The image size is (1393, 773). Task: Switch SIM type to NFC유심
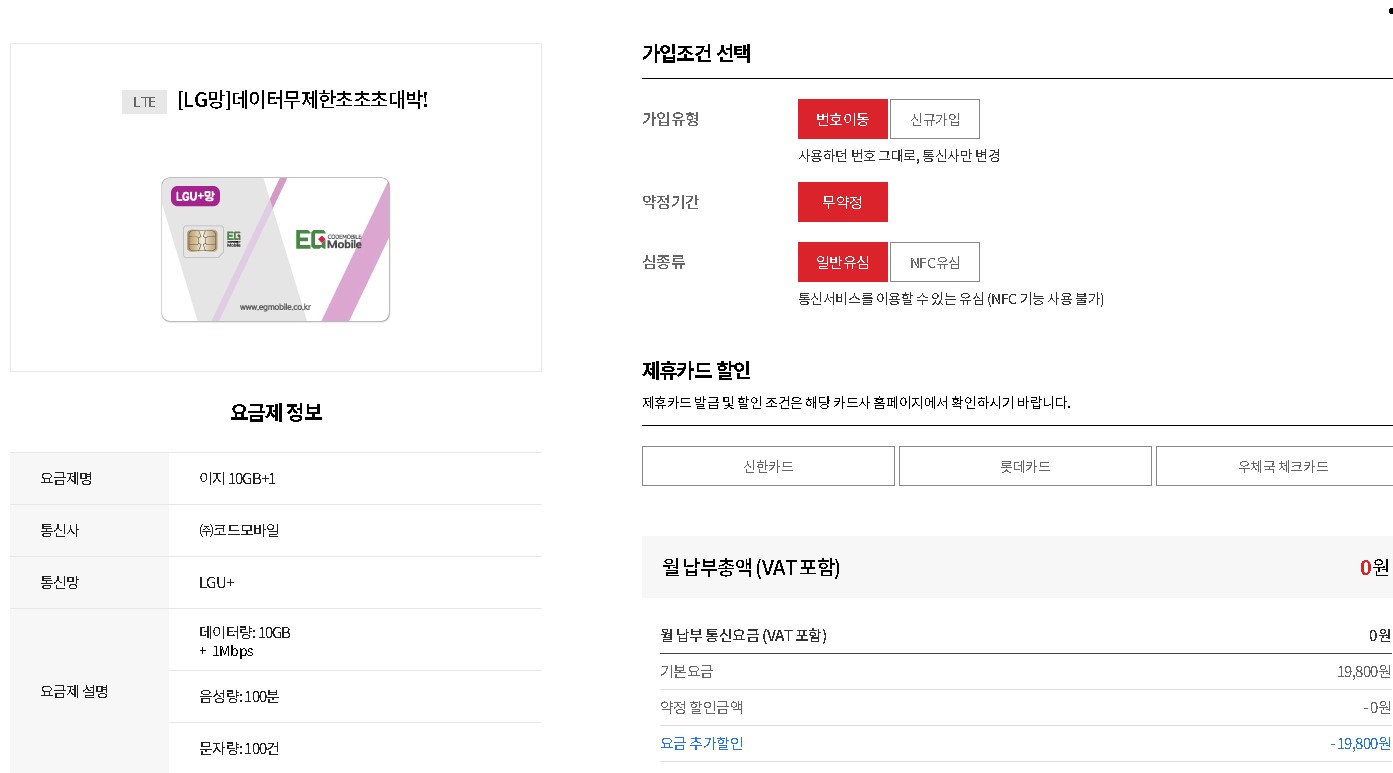(x=934, y=261)
